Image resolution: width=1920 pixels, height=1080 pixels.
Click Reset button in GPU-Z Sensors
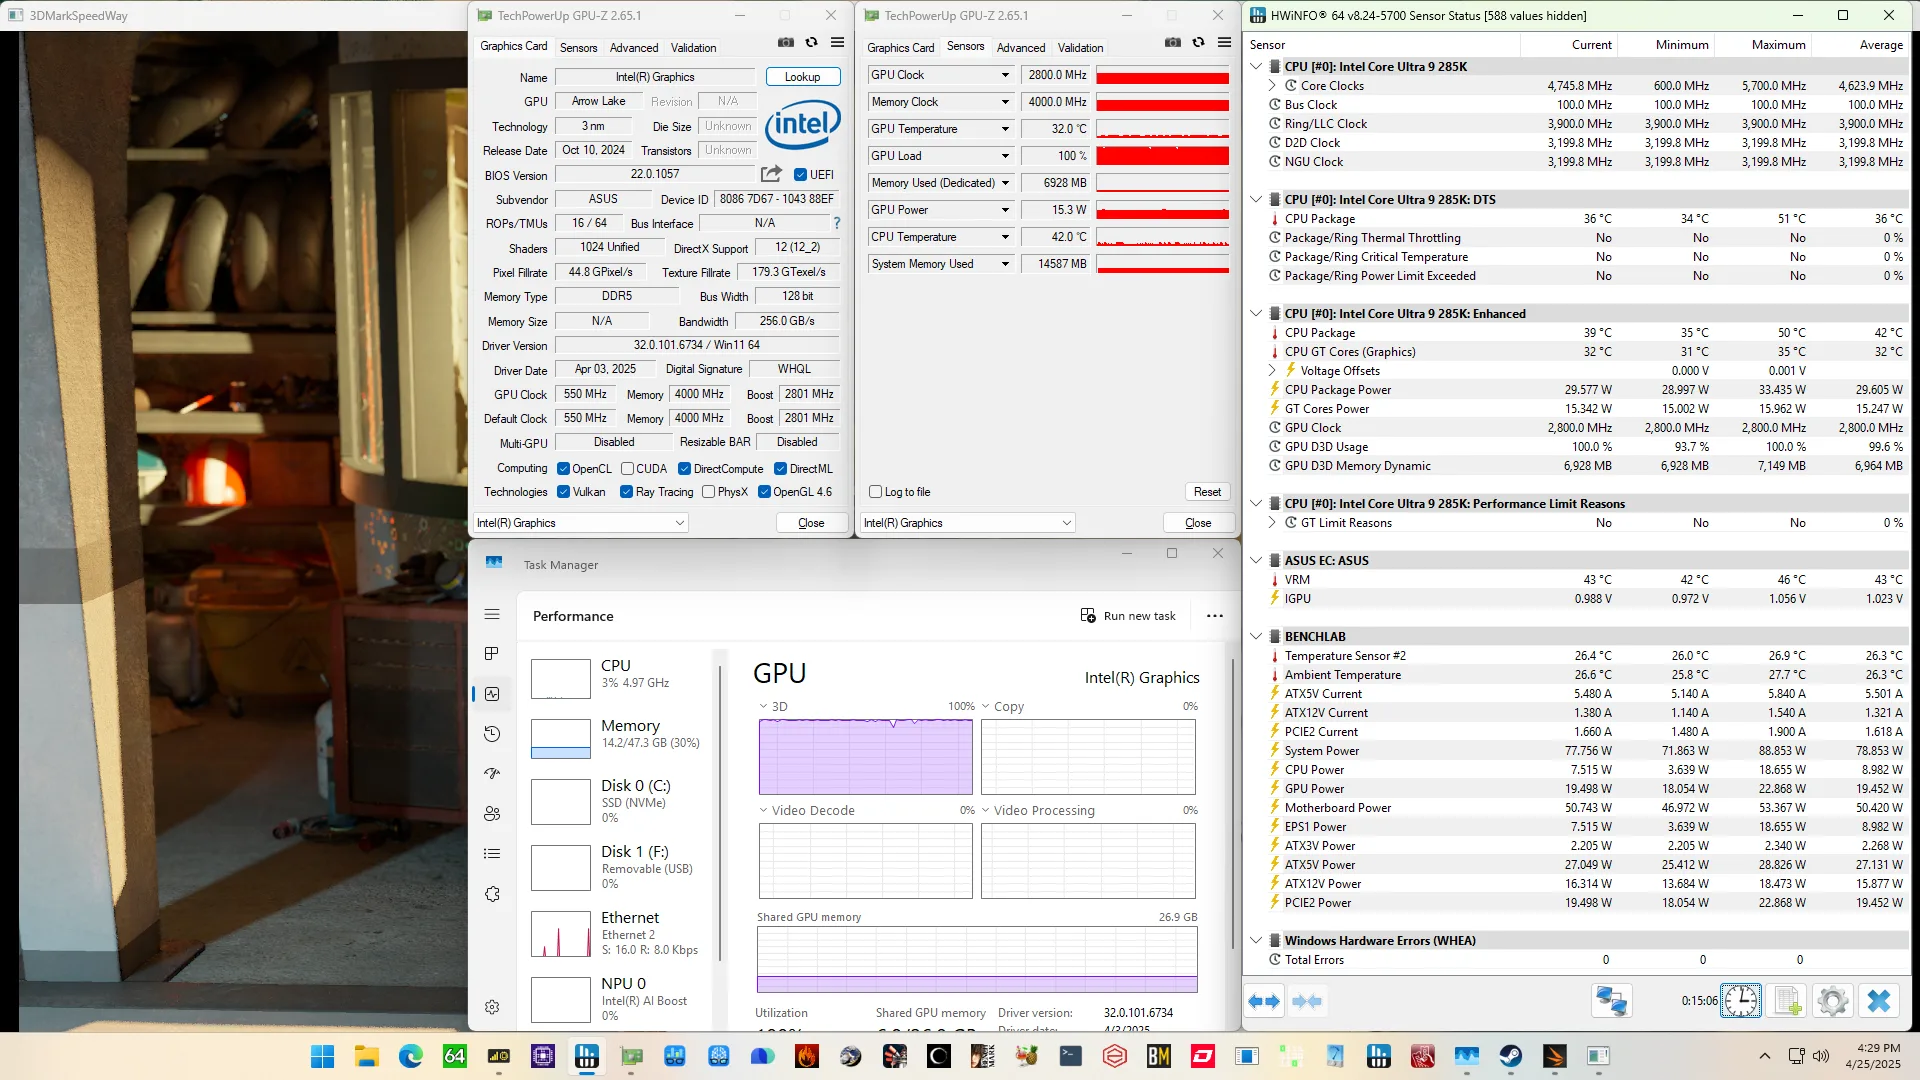[1207, 492]
